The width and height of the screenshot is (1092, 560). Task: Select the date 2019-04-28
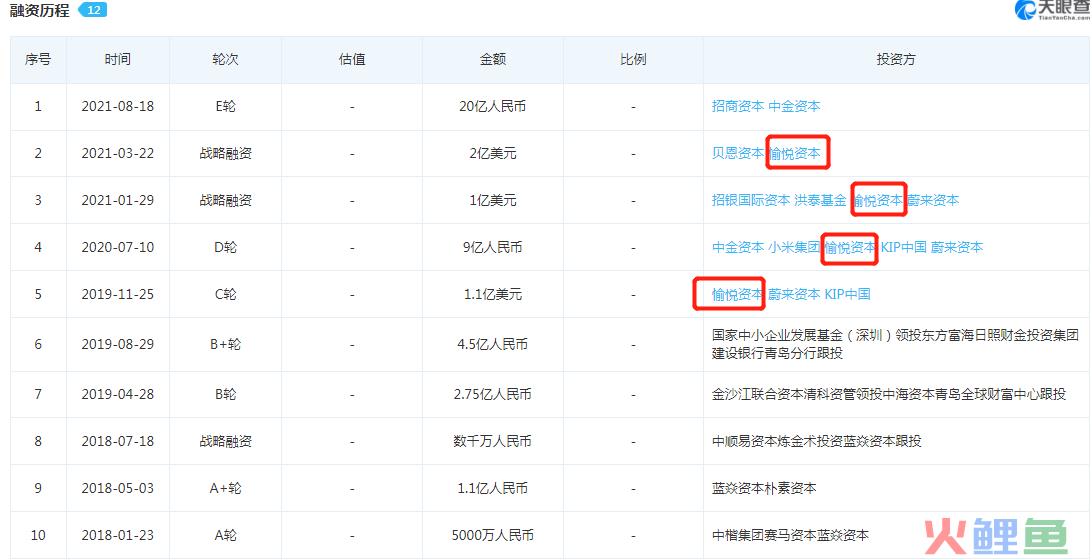[x=118, y=394]
